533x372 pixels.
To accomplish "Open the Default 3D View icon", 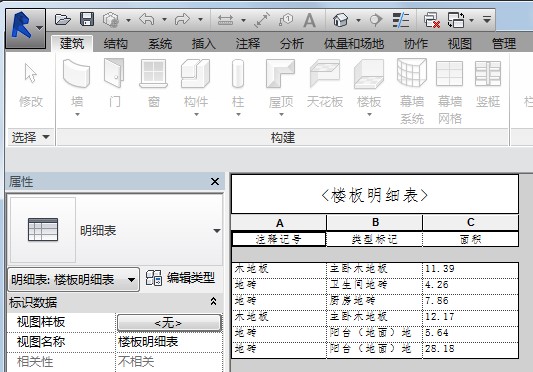I will click(x=341, y=20).
